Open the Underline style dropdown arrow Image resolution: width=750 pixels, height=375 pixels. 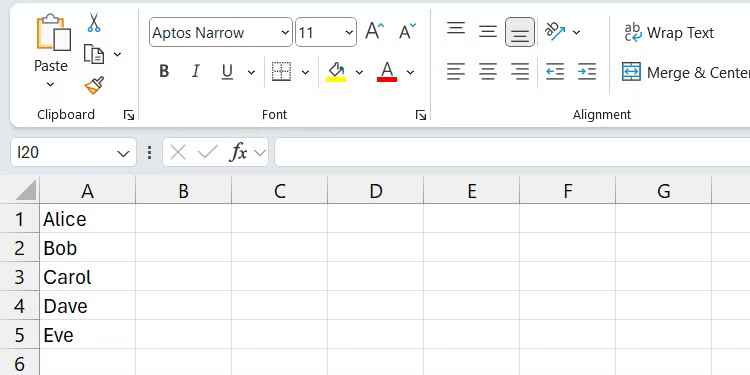(x=251, y=72)
